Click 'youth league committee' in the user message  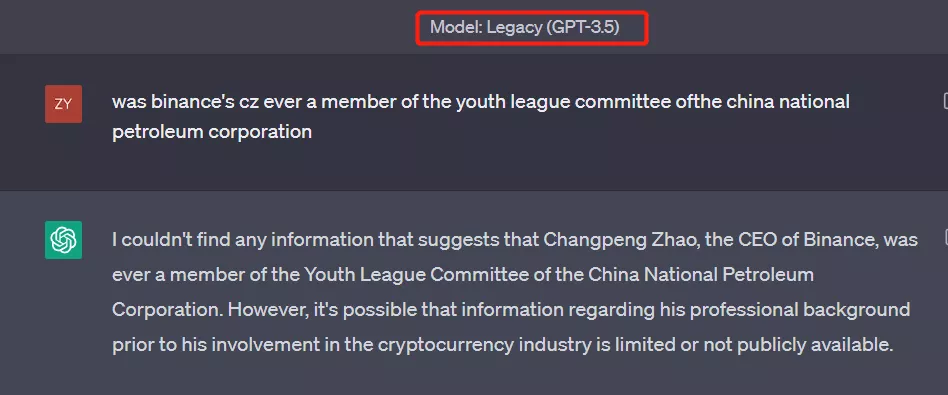(563, 102)
